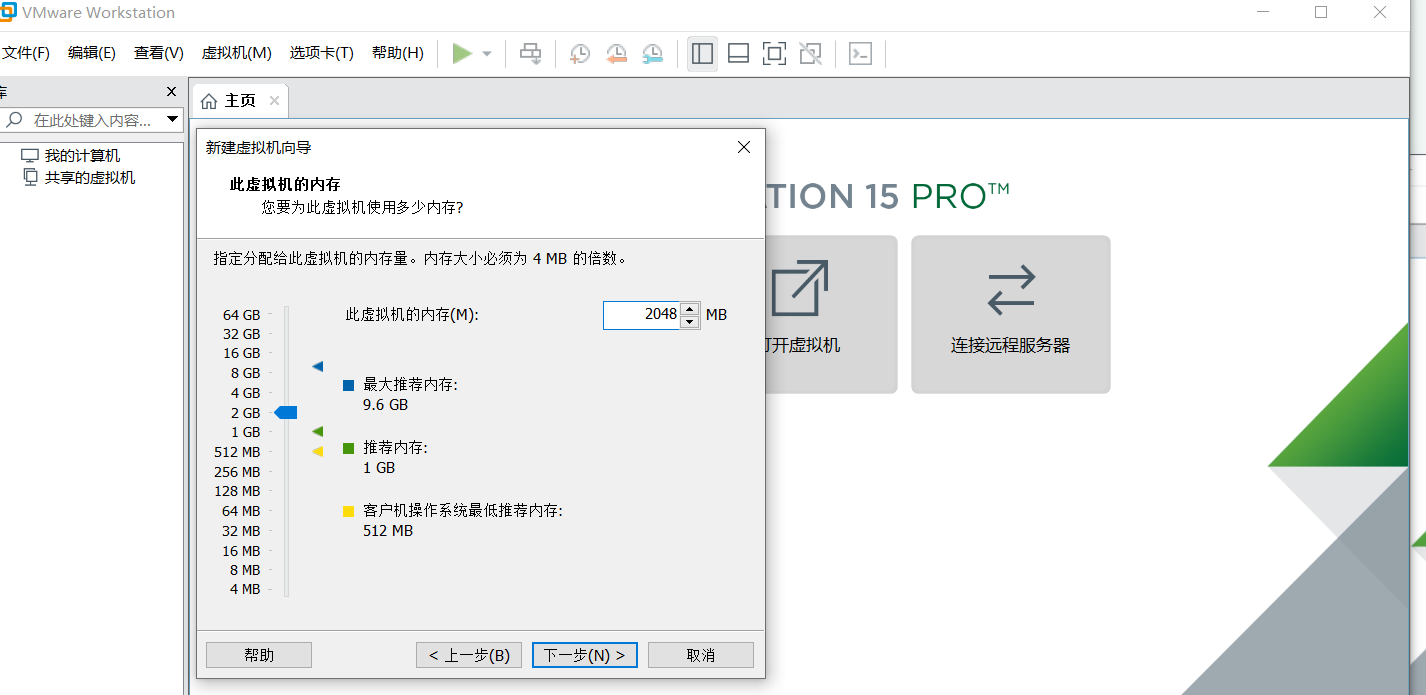Open the 文件(F) menu

click(25, 53)
